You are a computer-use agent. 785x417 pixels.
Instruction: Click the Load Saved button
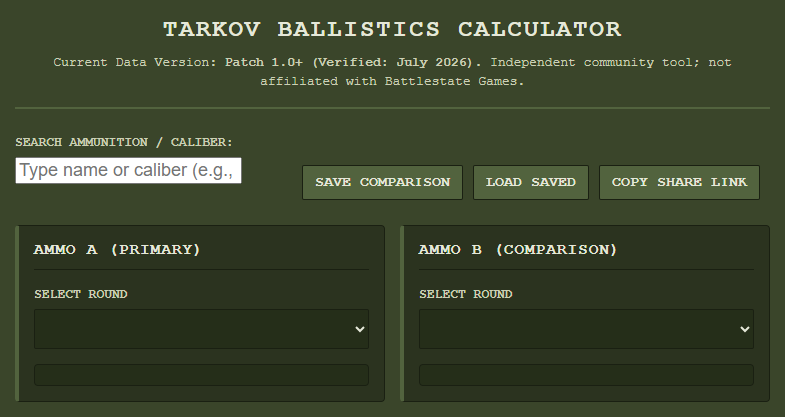[x=531, y=182]
